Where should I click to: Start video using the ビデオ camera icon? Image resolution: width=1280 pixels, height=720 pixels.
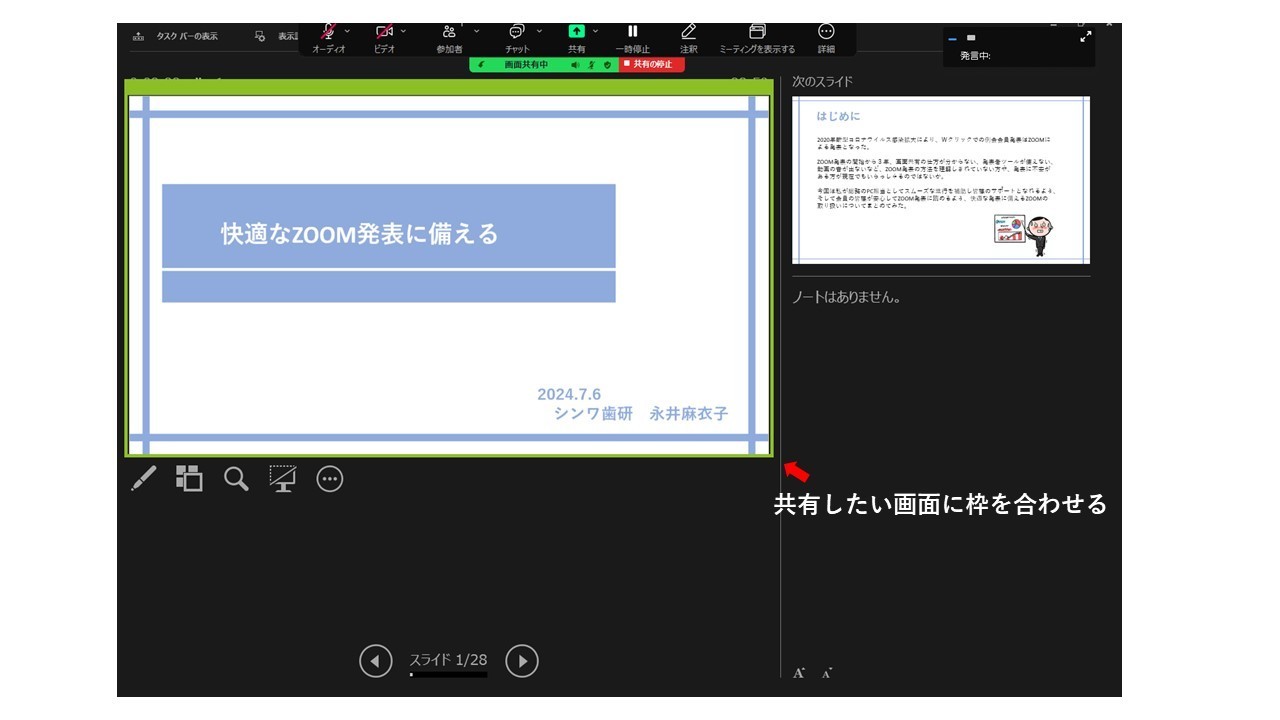tap(384, 31)
